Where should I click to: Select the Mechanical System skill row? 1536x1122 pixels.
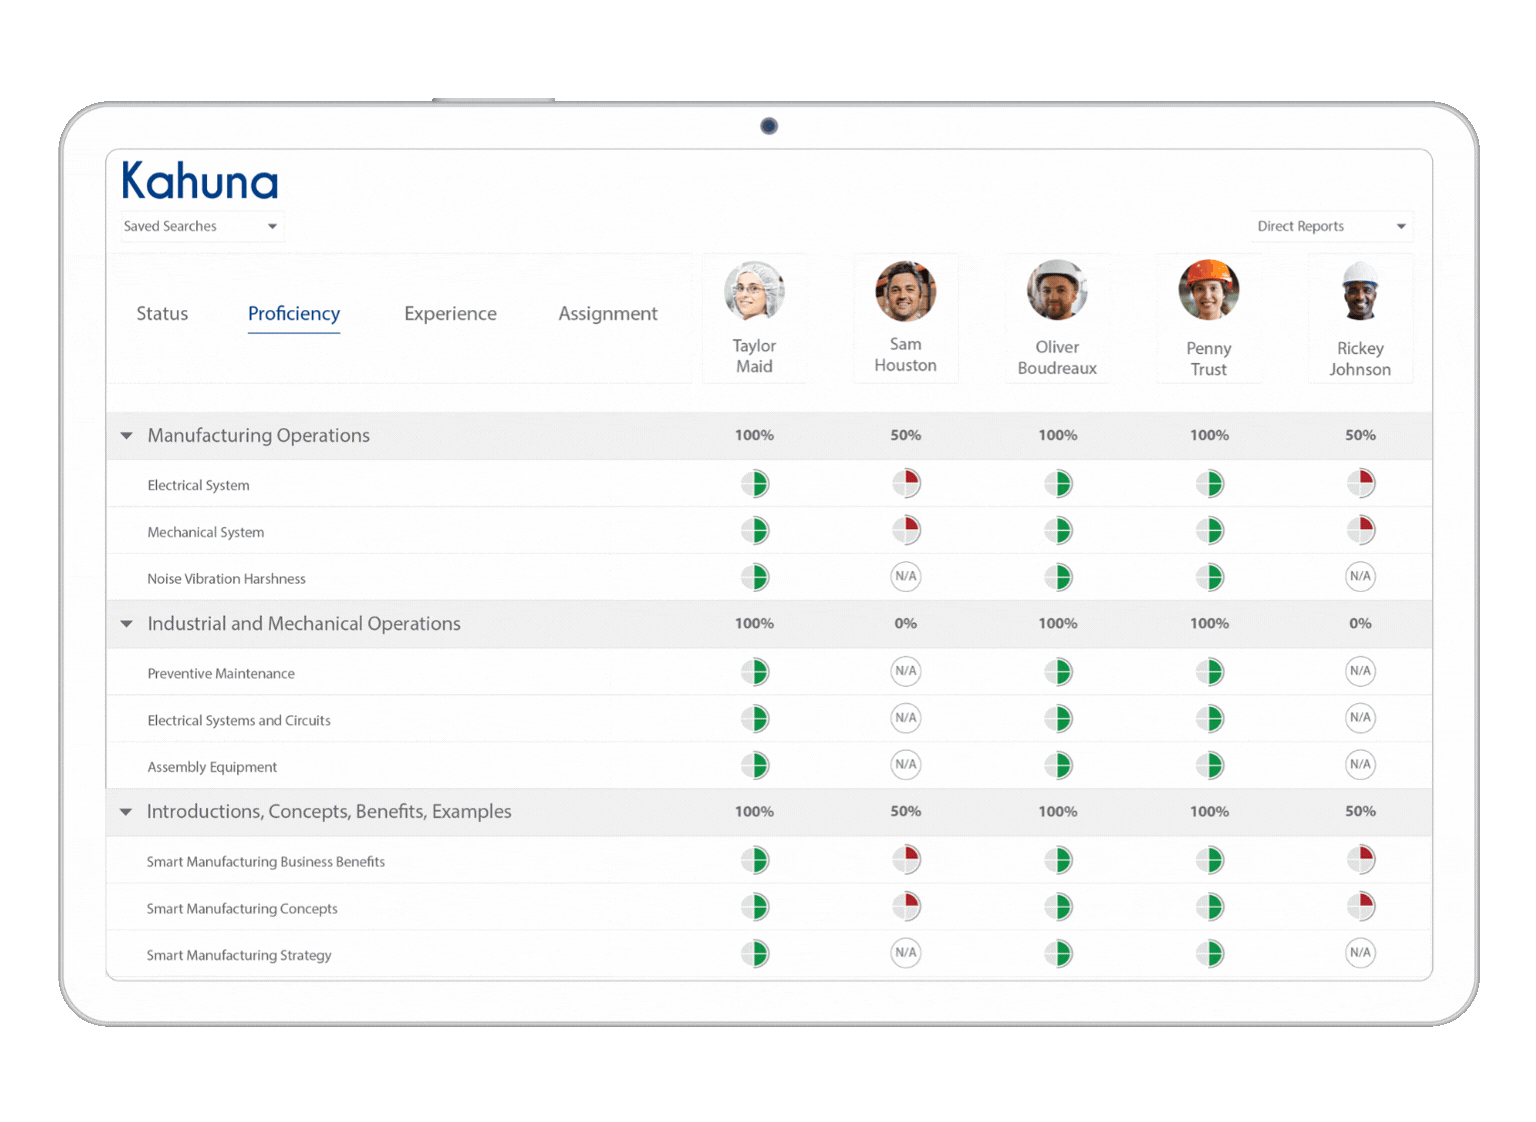point(769,531)
